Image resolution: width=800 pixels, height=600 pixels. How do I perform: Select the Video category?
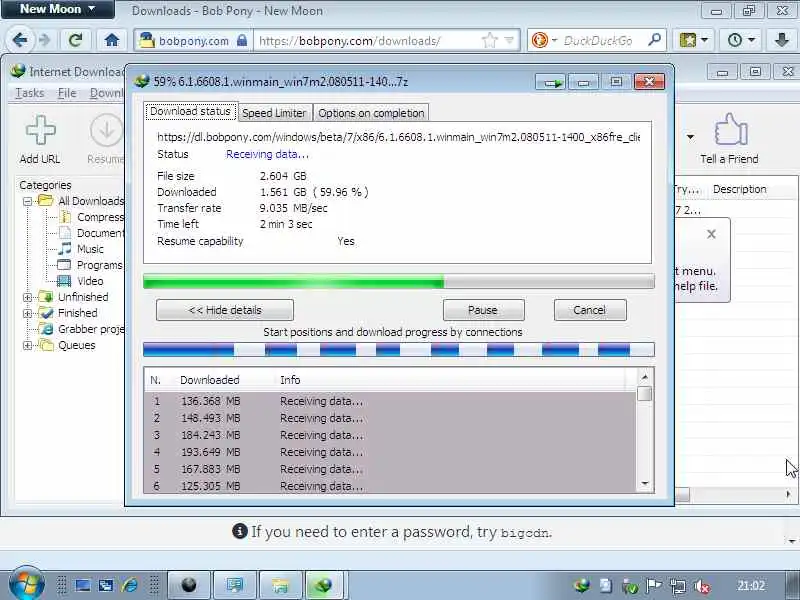click(90, 281)
